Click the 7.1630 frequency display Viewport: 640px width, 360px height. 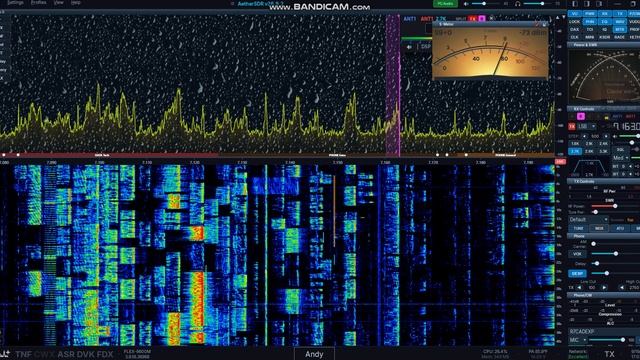pyautogui.click(x=627, y=126)
